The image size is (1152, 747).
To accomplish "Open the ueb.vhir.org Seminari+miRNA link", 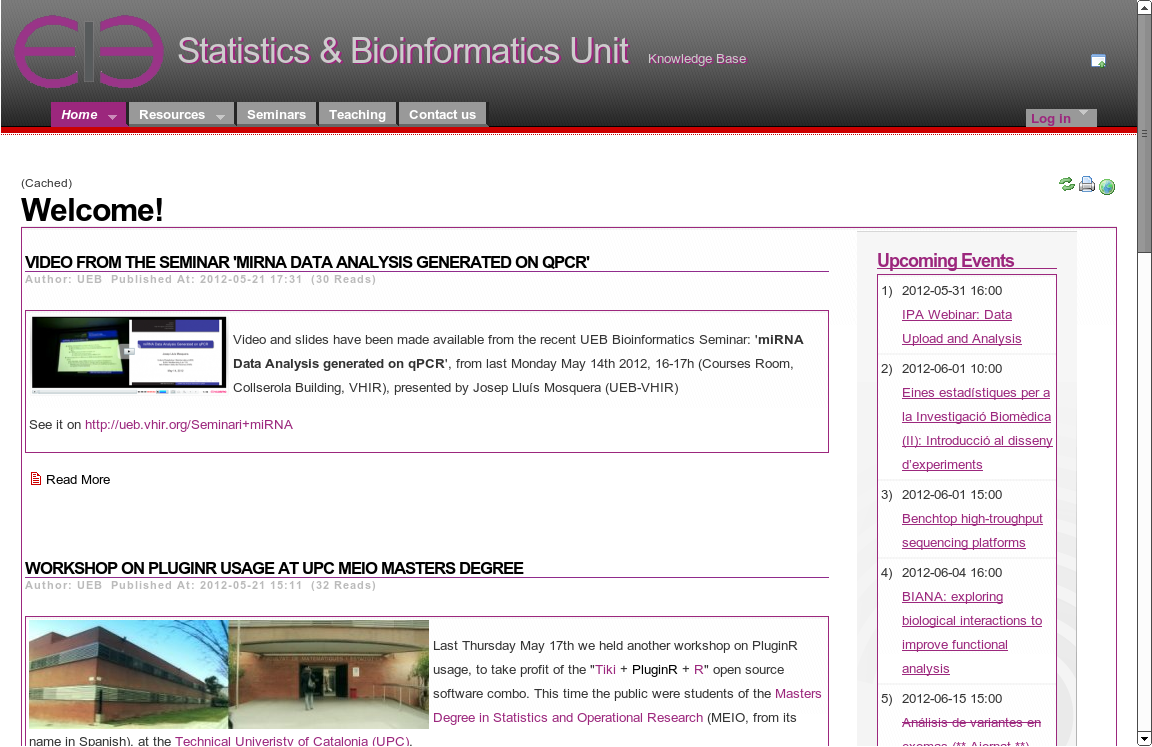I will point(188,424).
